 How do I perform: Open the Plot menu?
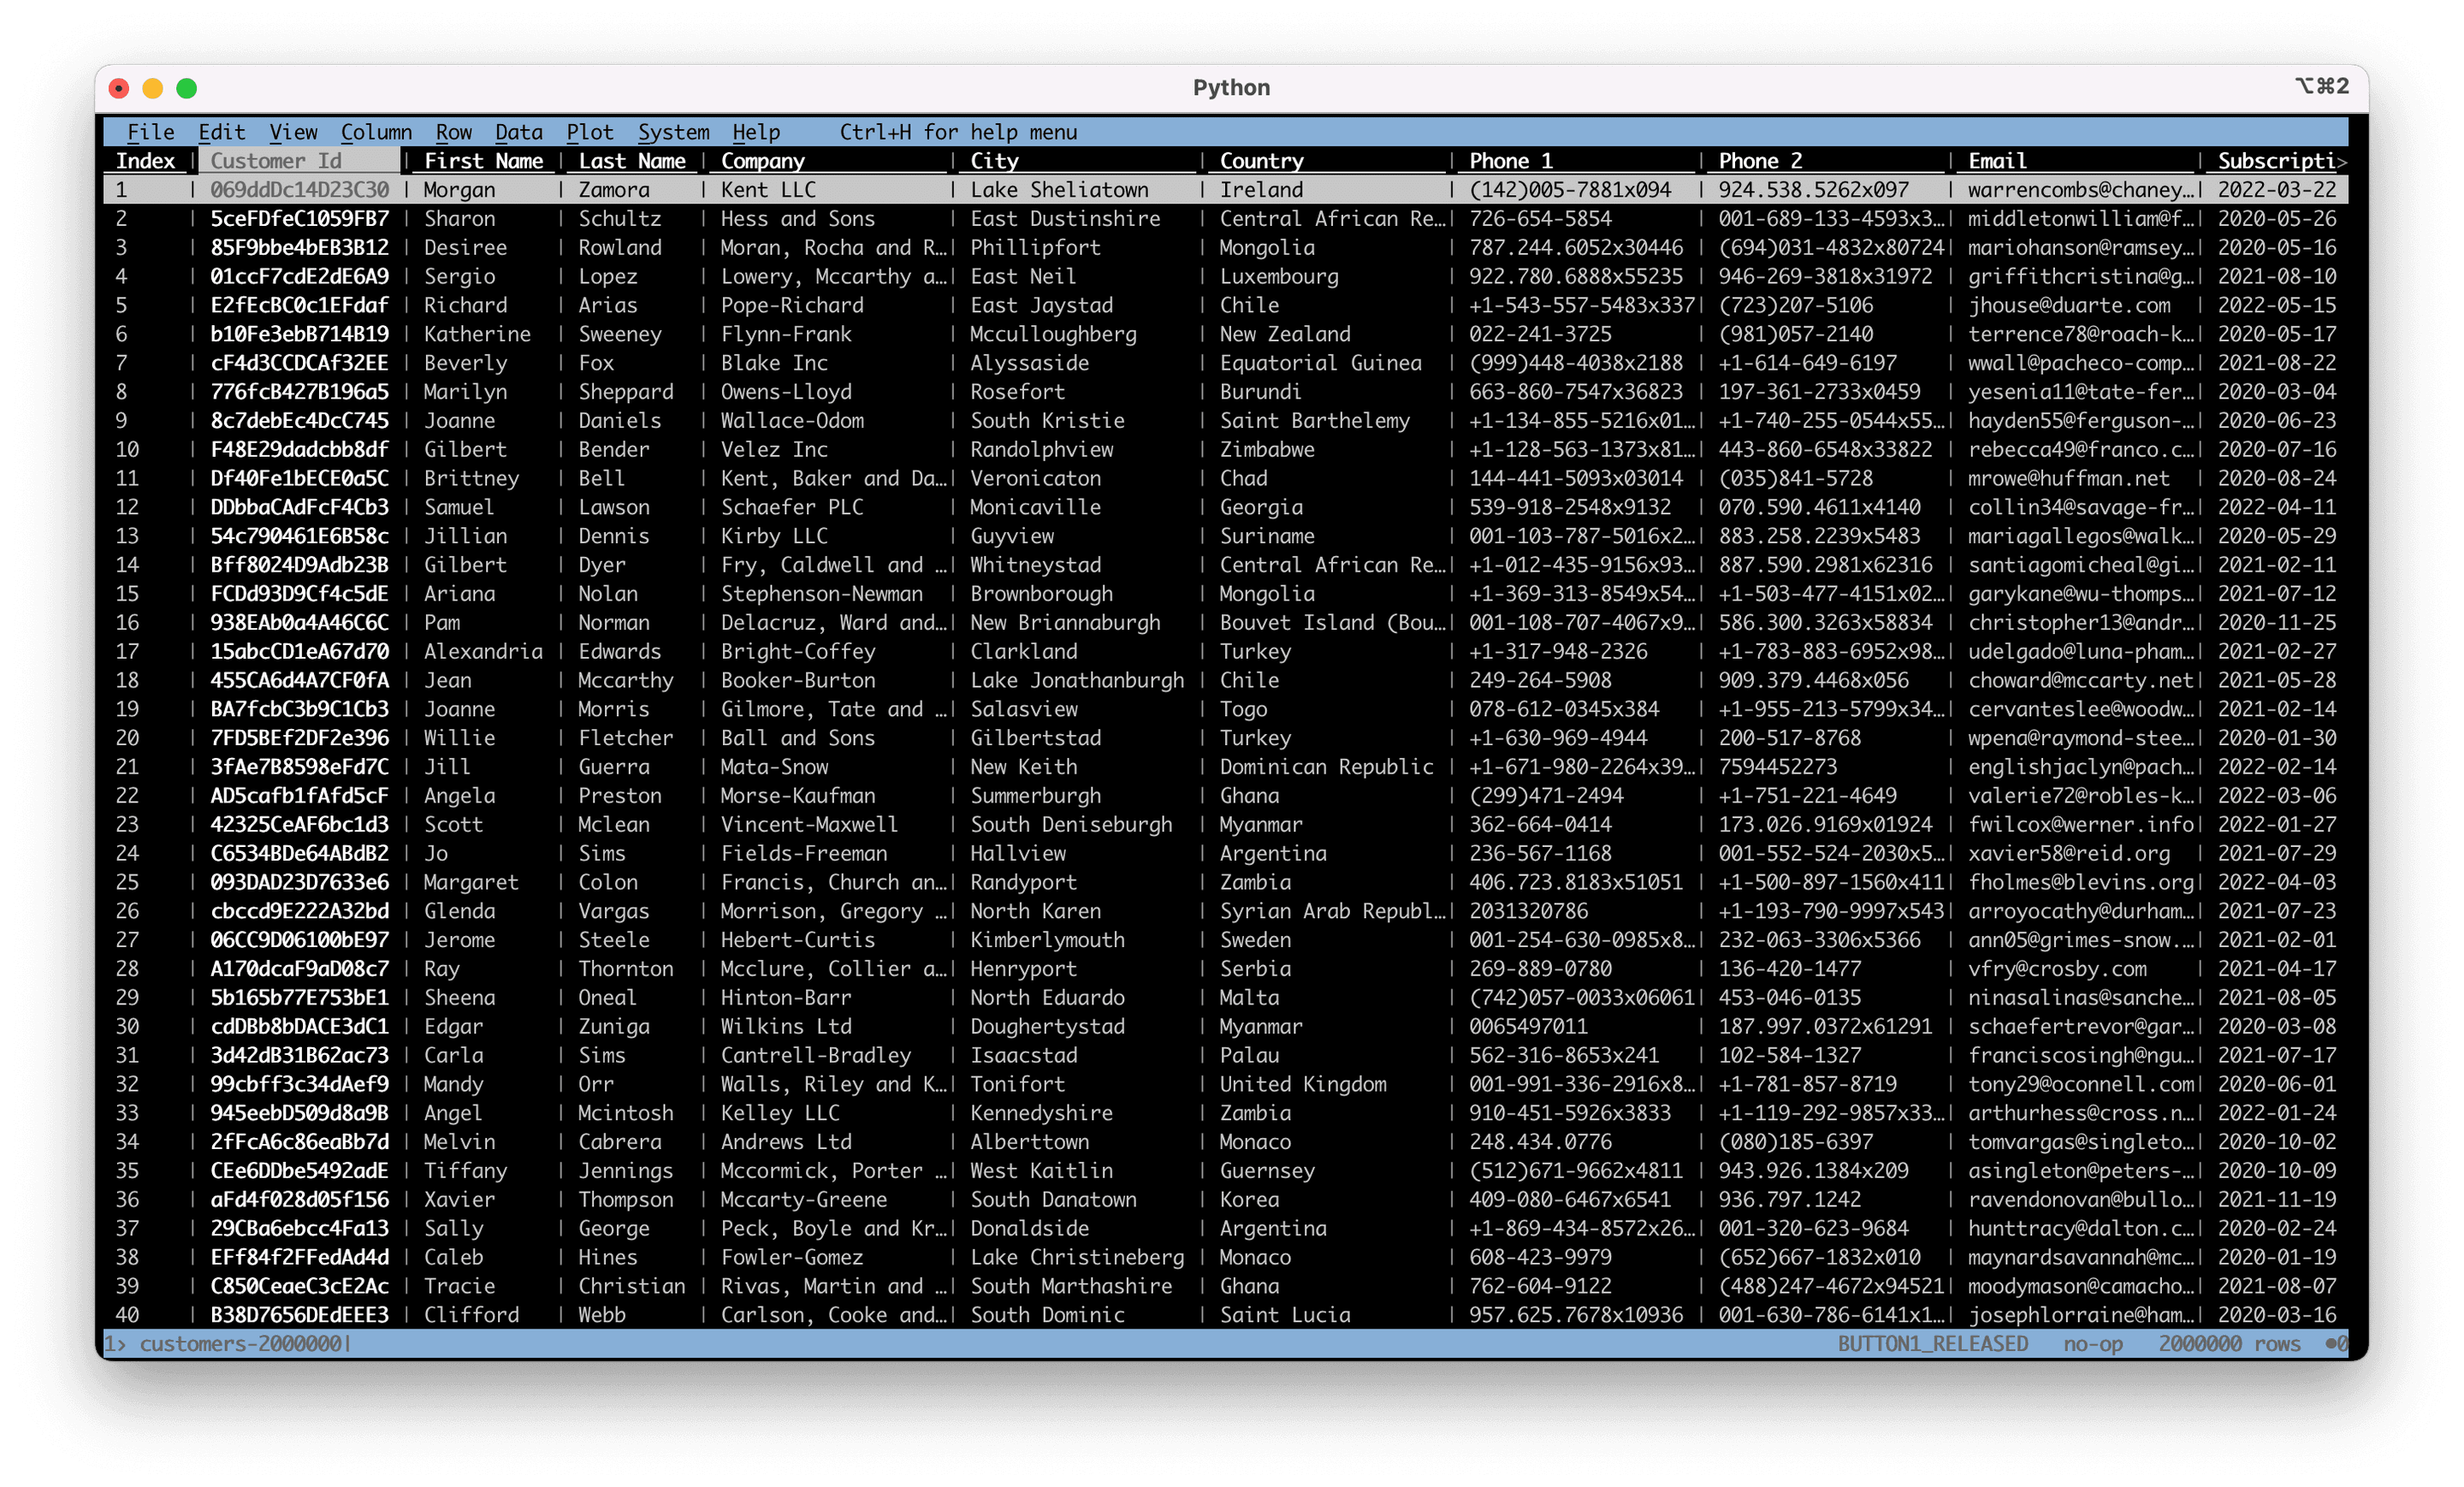590,132
